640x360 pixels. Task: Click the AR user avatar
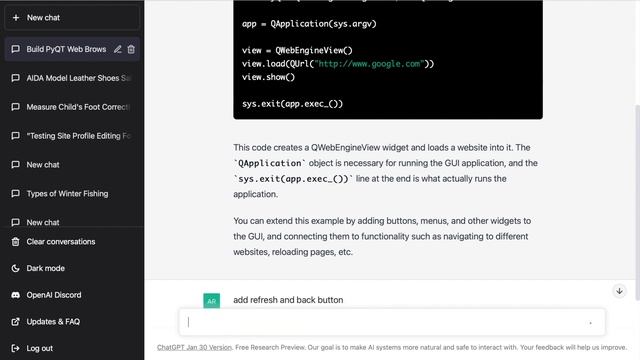point(211,301)
